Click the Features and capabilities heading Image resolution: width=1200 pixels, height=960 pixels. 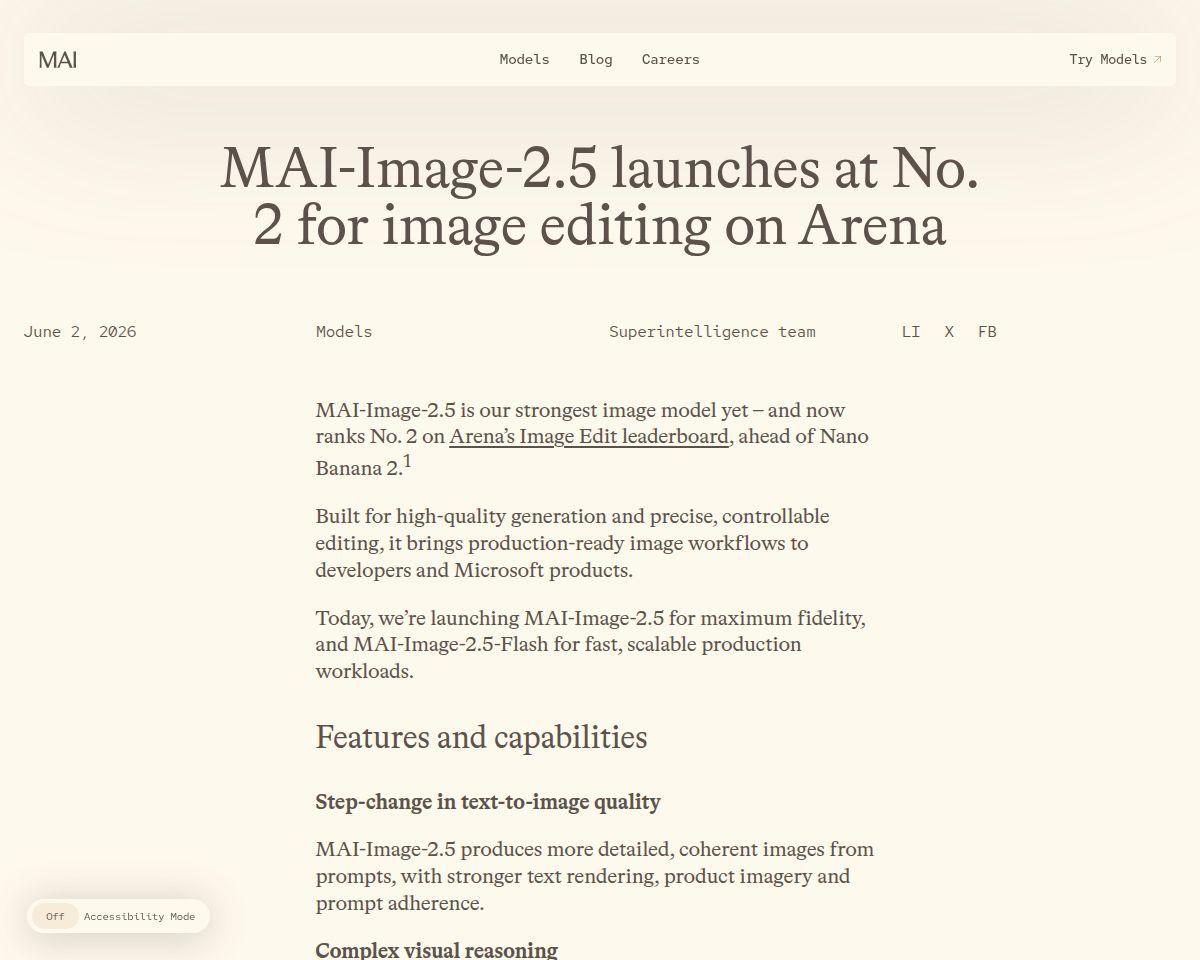[481, 737]
